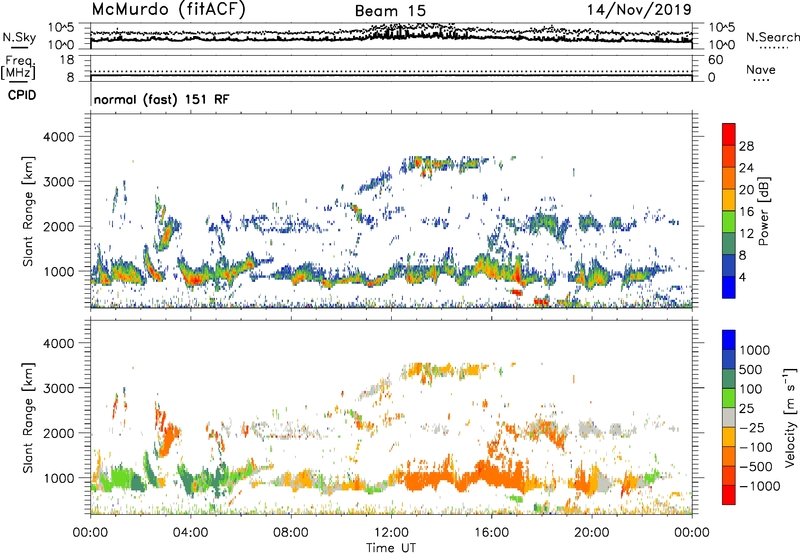Click the Nave legend label
The width and height of the screenshot is (800, 554).
[761, 70]
